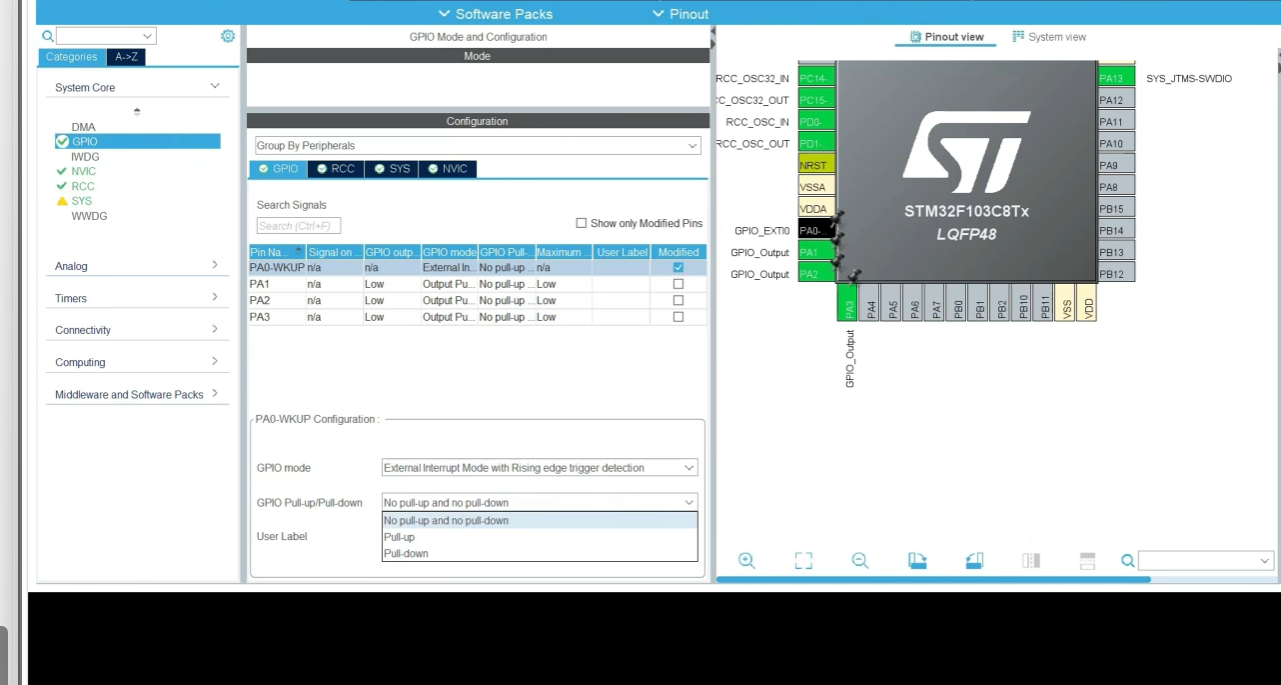Open the Pinout menu

click(x=680, y=14)
